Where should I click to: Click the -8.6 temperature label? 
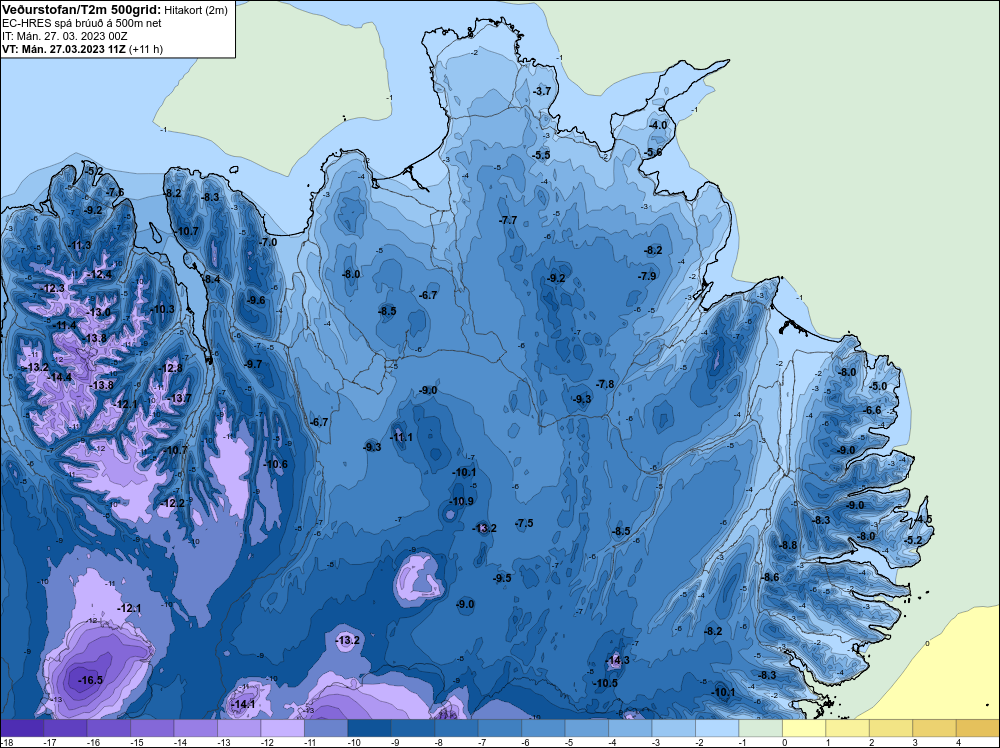coord(770,577)
